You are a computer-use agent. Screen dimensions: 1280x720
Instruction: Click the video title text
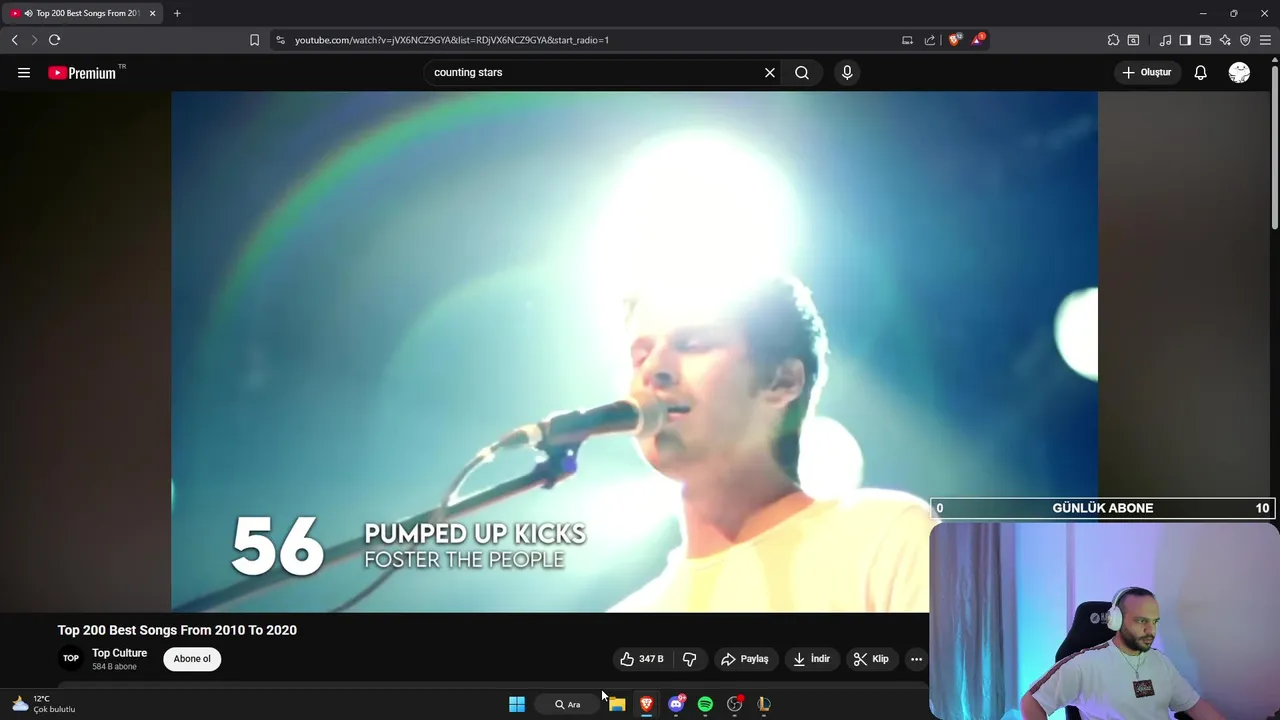pyautogui.click(x=177, y=630)
